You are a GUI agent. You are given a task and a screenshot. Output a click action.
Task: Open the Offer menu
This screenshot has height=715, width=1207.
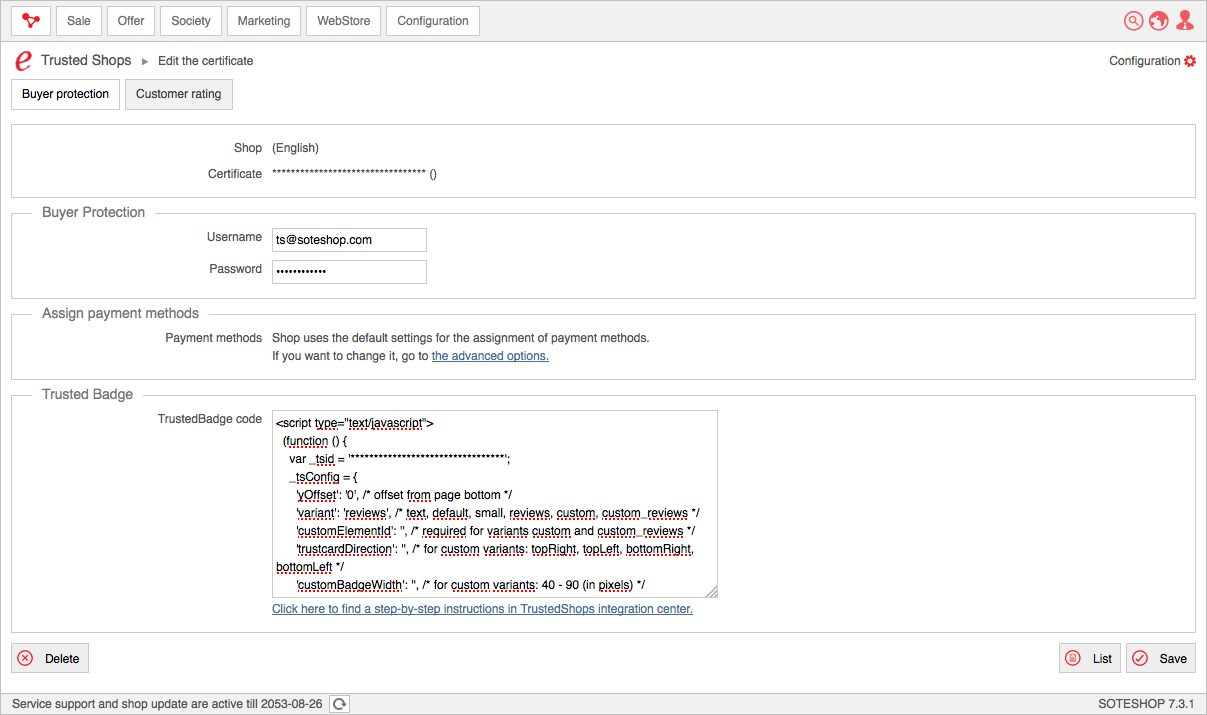pyautogui.click(x=131, y=21)
